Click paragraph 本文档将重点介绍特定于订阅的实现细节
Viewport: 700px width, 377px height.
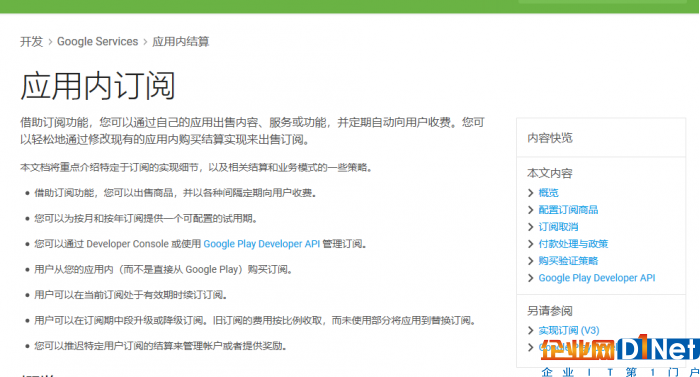pyautogui.click(x=196, y=168)
